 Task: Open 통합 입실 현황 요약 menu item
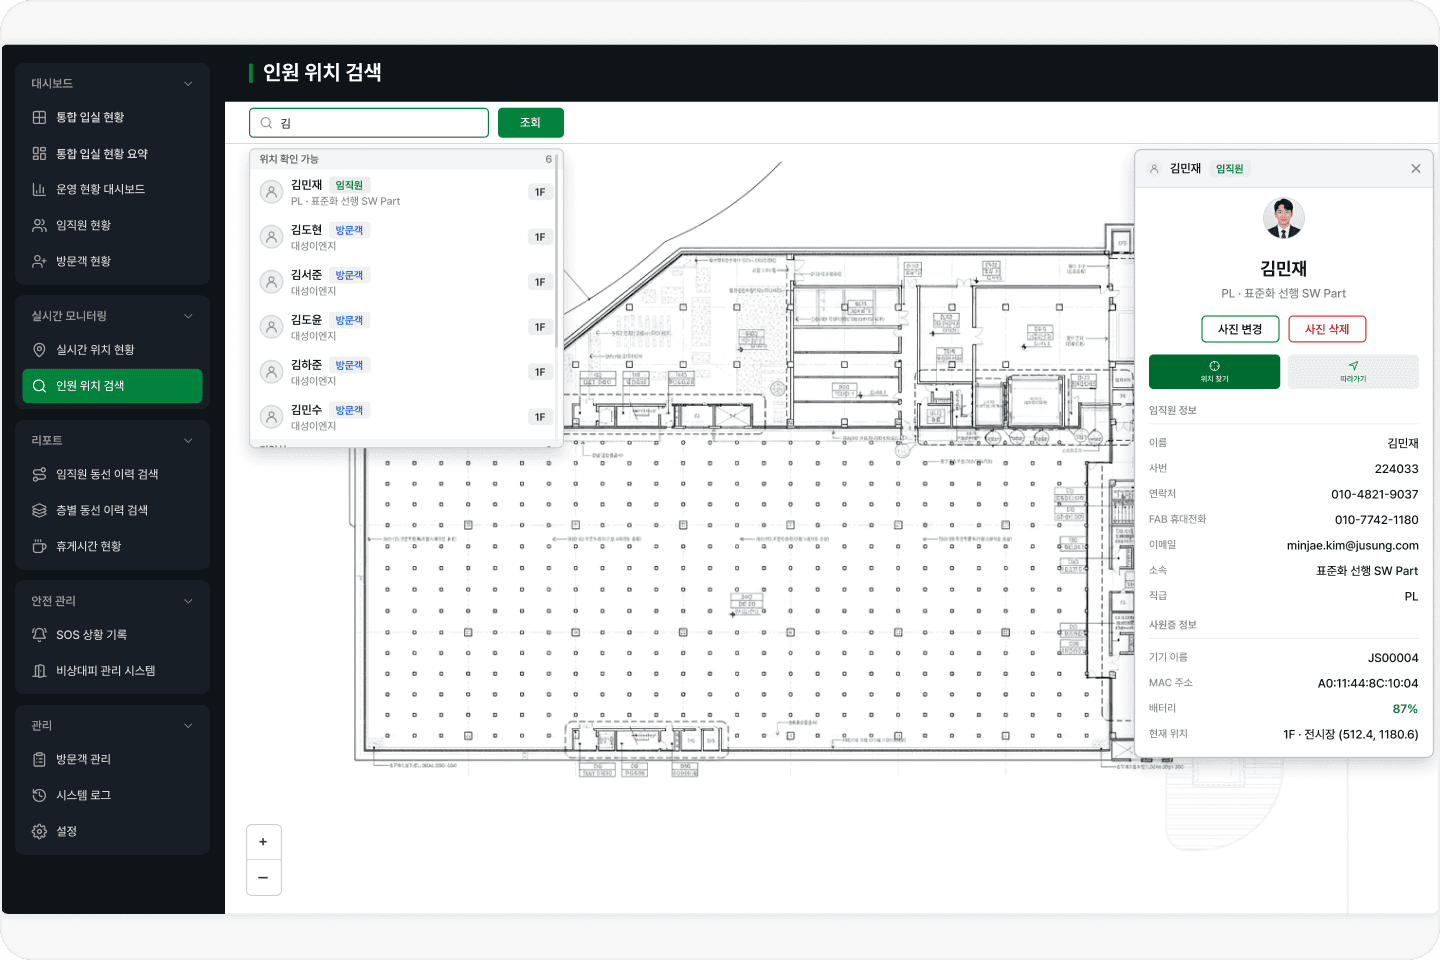click(112, 153)
